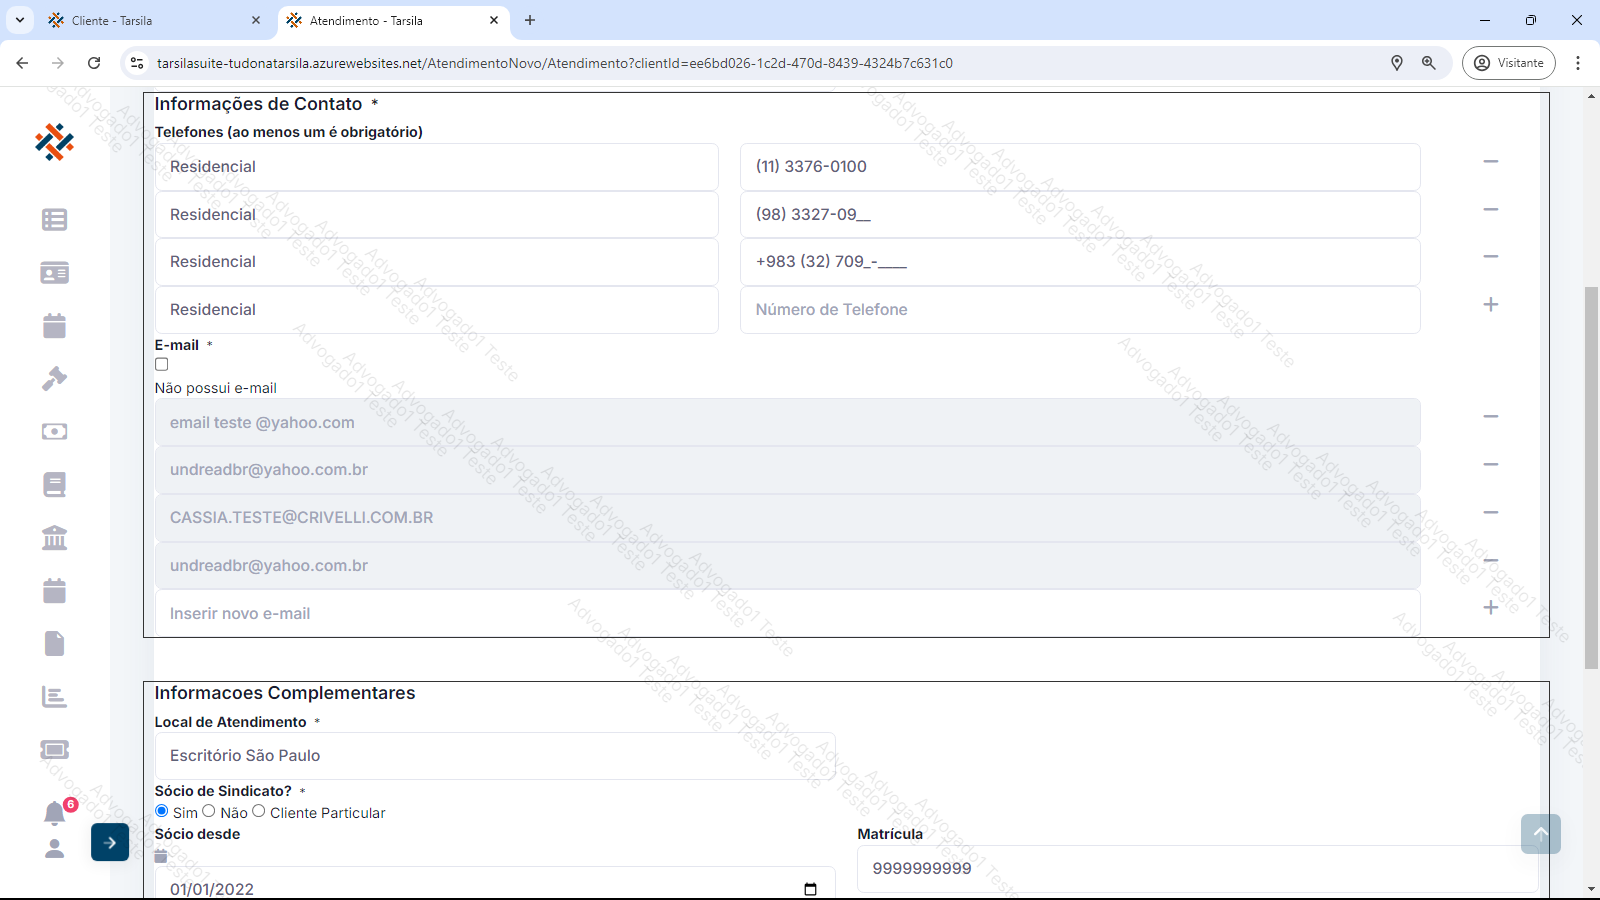Check the 'Não possui e-mail' checkbox
The width and height of the screenshot is (1600, 900).
tap(162, 365)
